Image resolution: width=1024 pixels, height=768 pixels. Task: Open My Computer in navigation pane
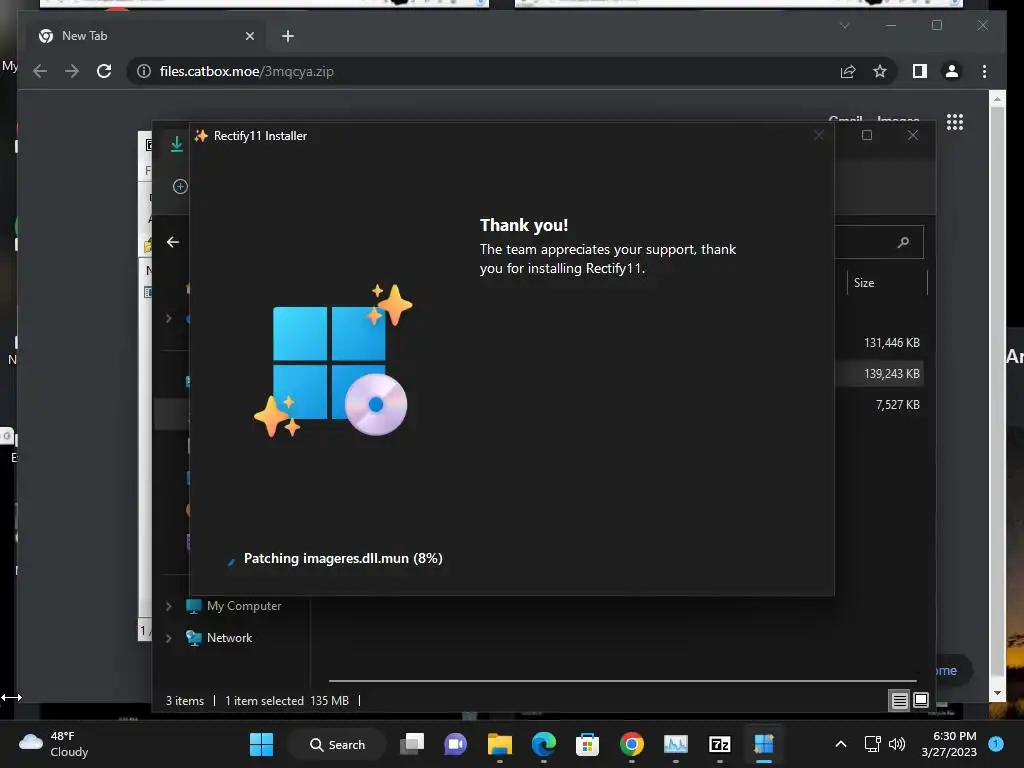(x=234, y=606)
